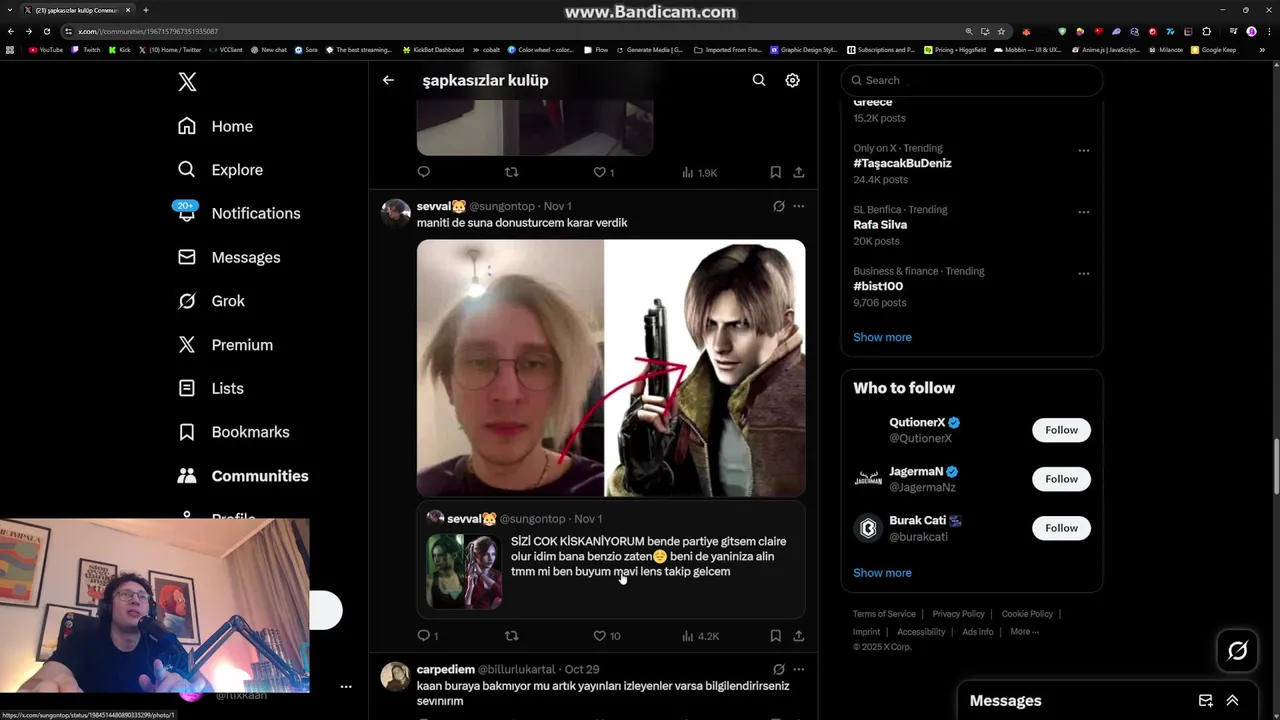Open the Leon Kennedy game character image
The height and width of the screenshot is (720, 1280).
(x=705, y=368)
